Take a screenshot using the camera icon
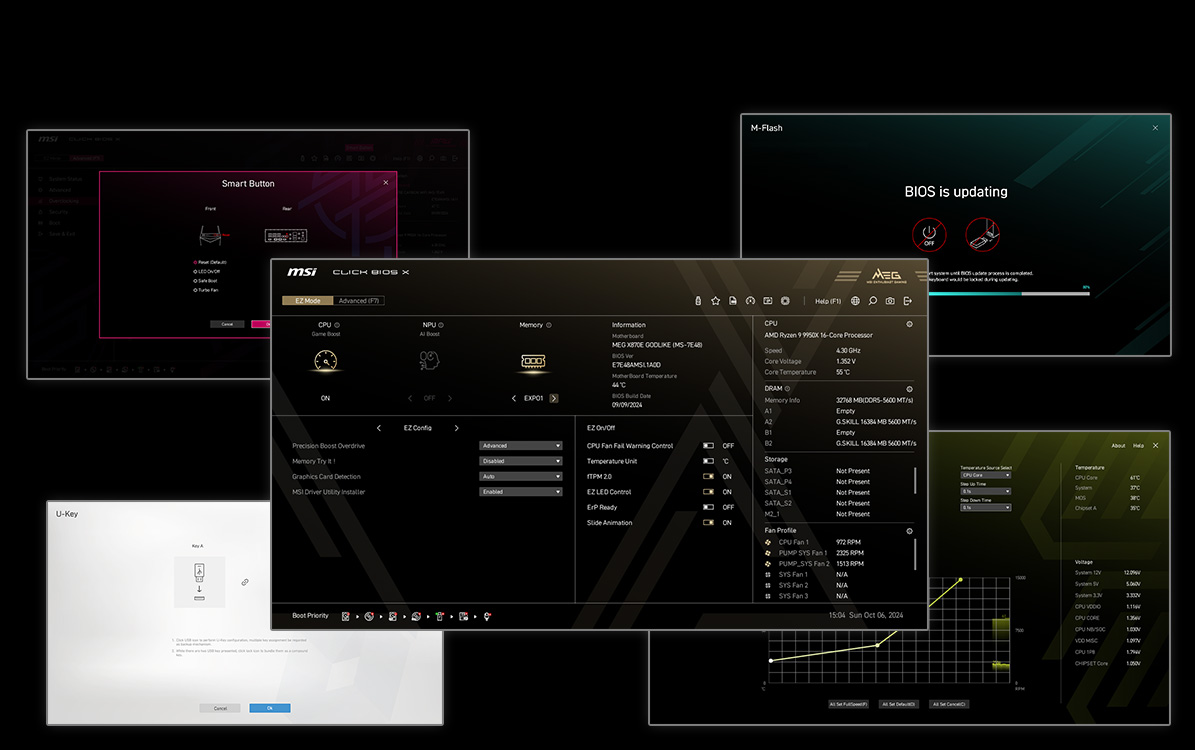This screenshot has width=1195, height=750. click(x=892, y=300)
